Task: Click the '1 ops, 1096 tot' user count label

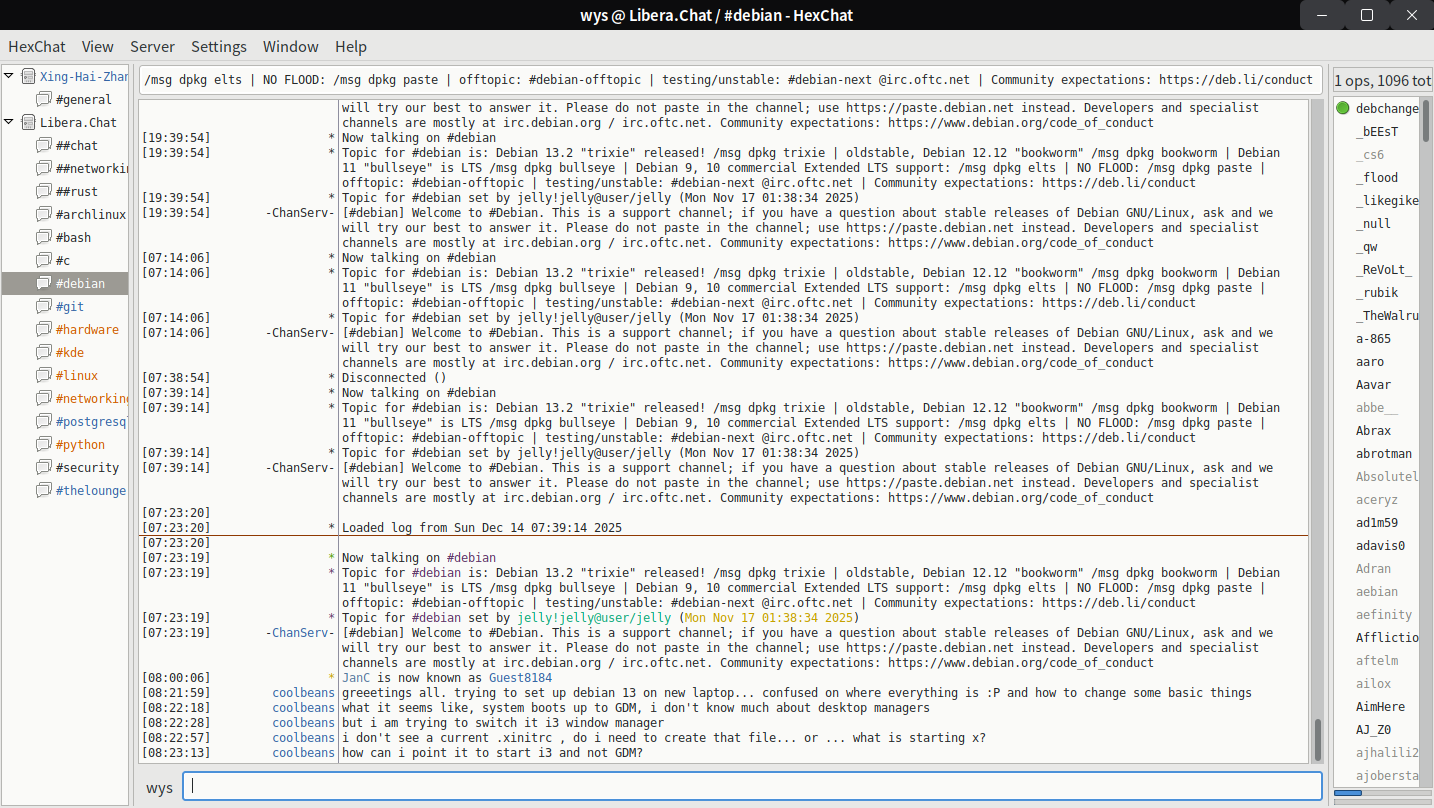Action: coord(1383,80)
